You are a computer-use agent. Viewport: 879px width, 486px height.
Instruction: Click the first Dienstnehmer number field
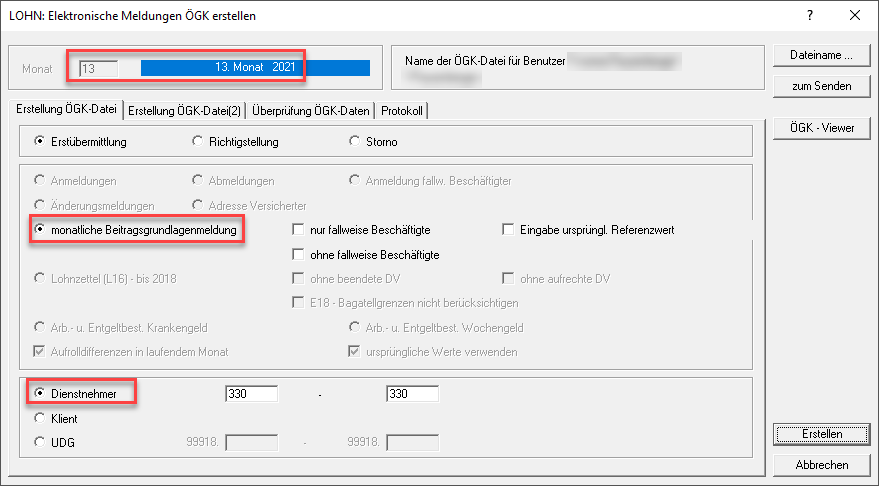coord(251,395)
